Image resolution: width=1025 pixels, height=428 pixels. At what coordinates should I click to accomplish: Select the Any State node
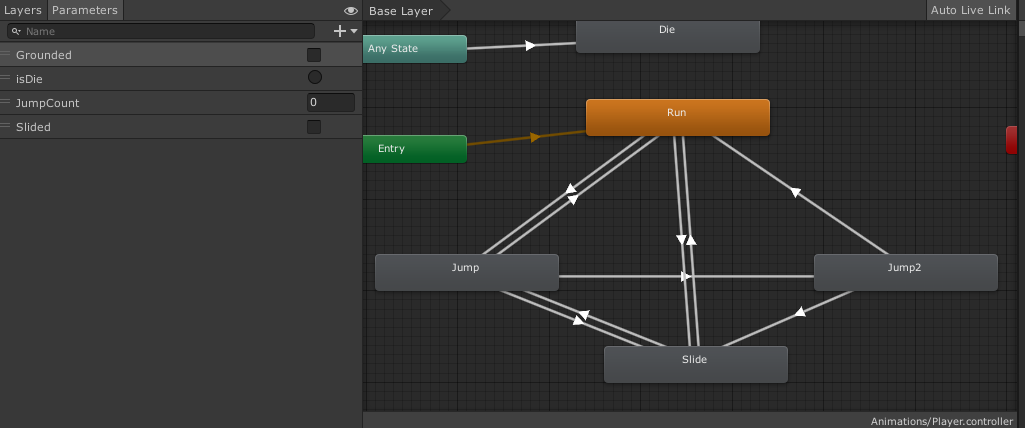tap(414, 49)
